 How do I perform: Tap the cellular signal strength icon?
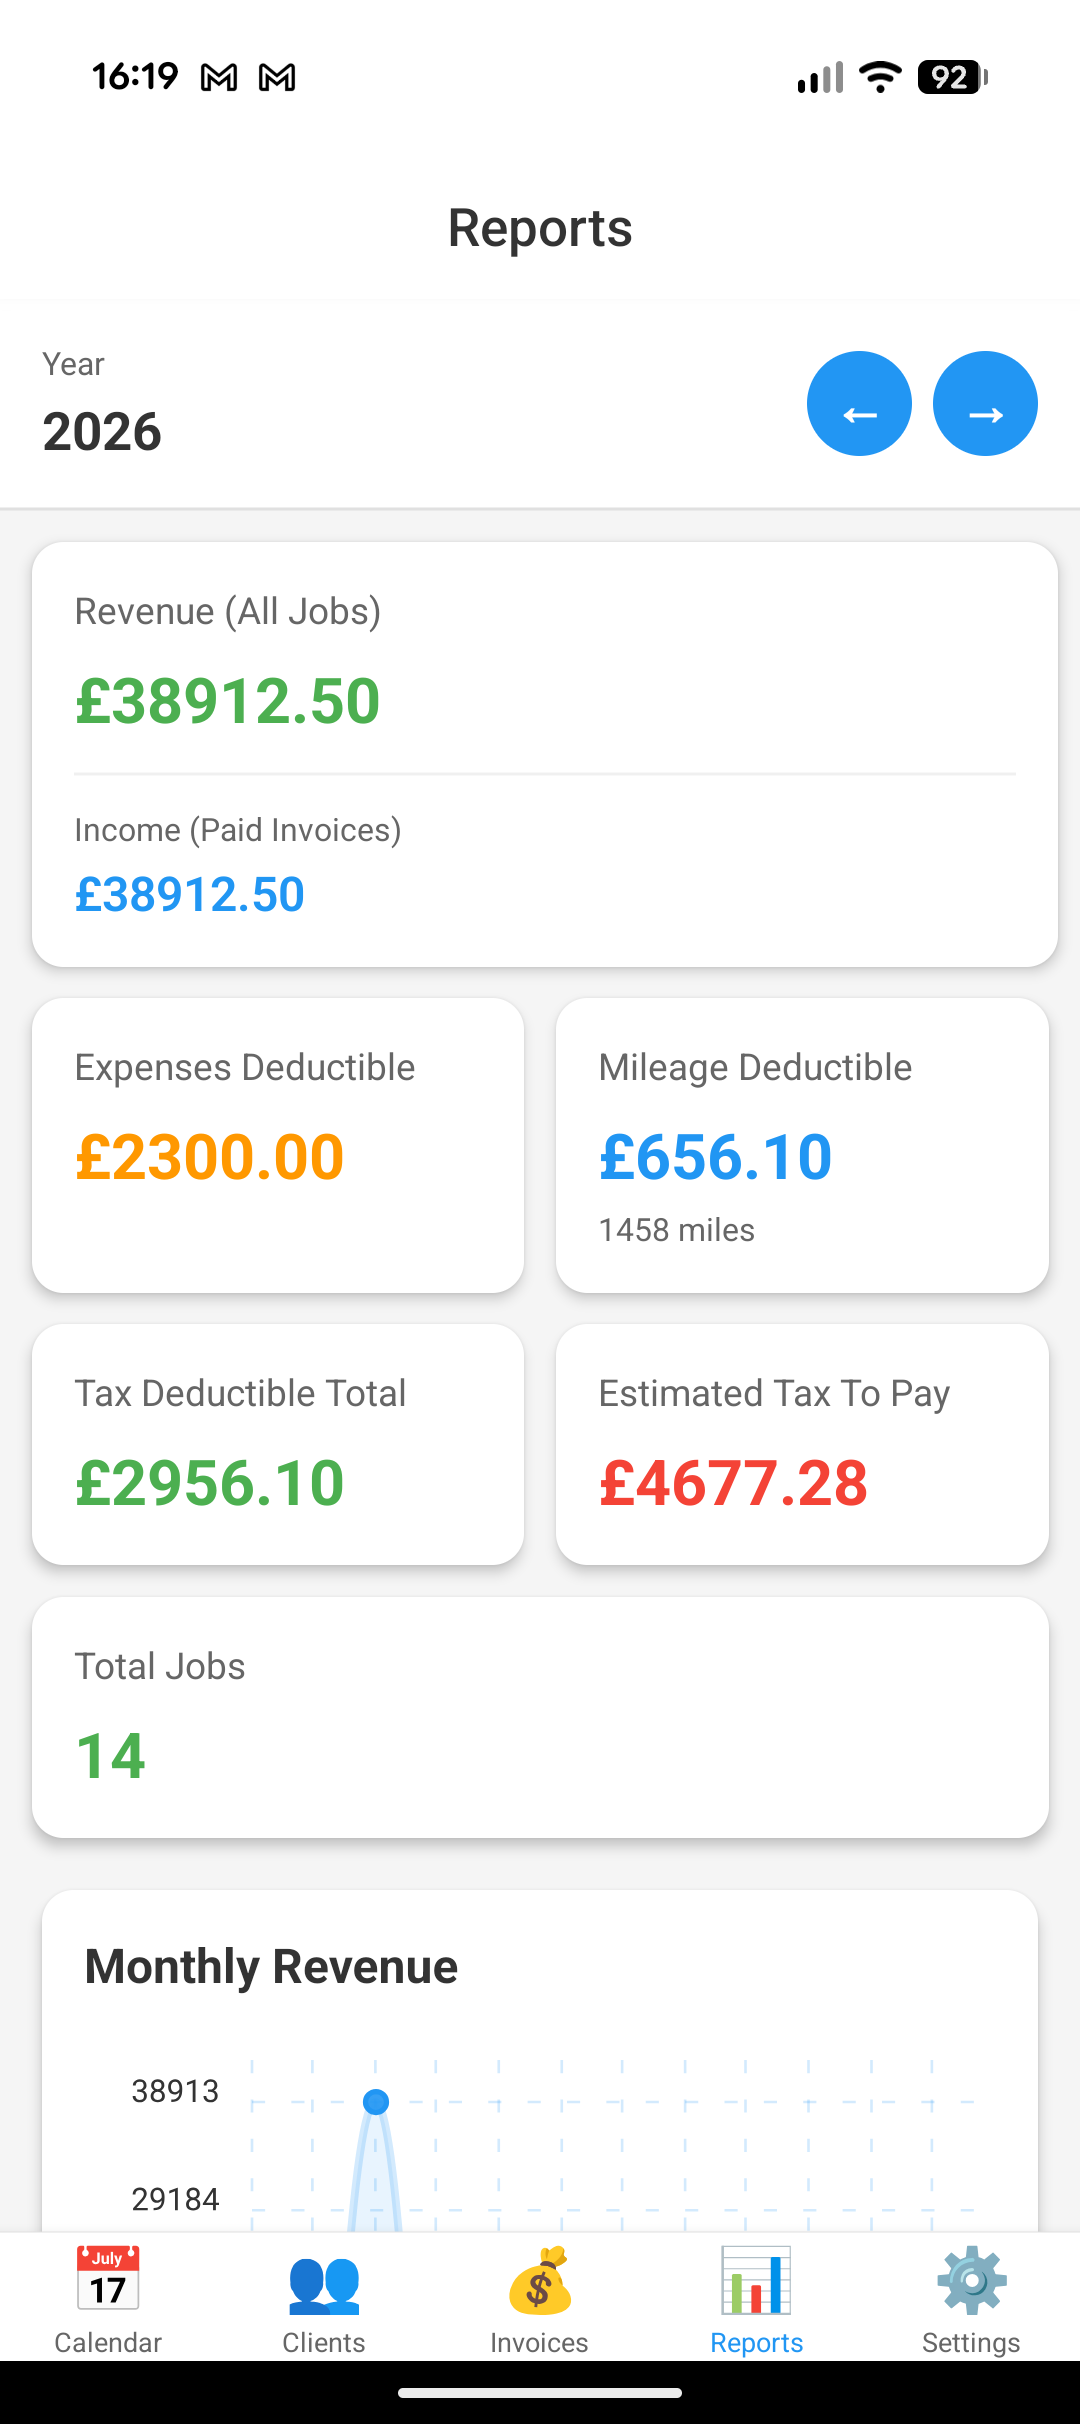click(x=820, y=77)
